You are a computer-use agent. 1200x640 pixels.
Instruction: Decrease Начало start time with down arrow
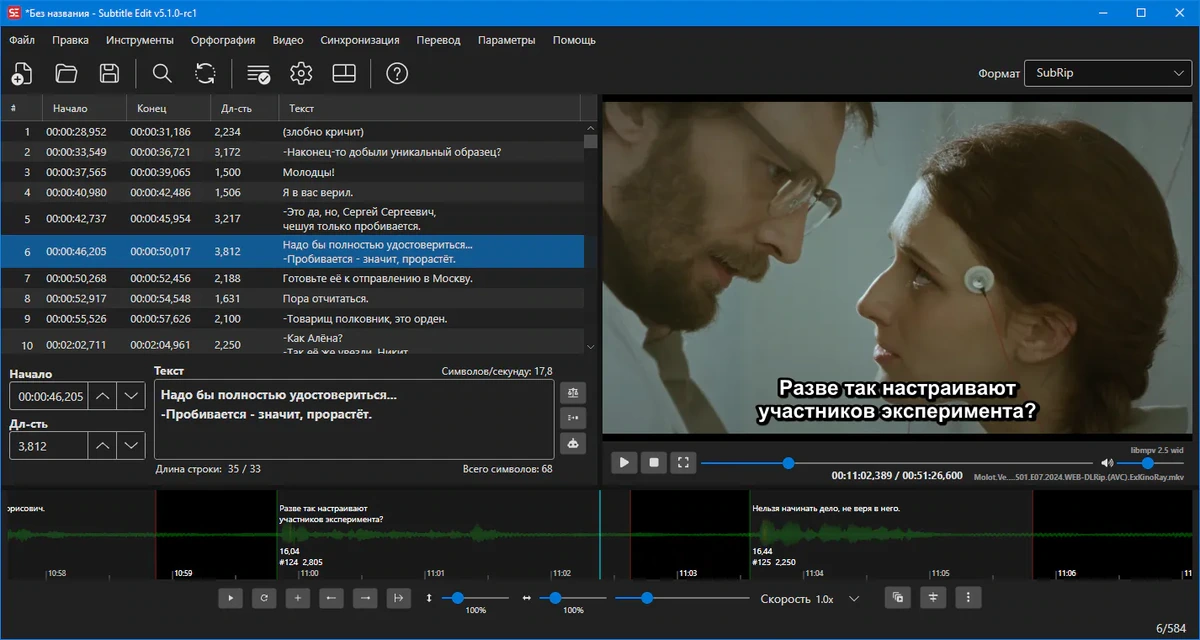tap(131, 397)
